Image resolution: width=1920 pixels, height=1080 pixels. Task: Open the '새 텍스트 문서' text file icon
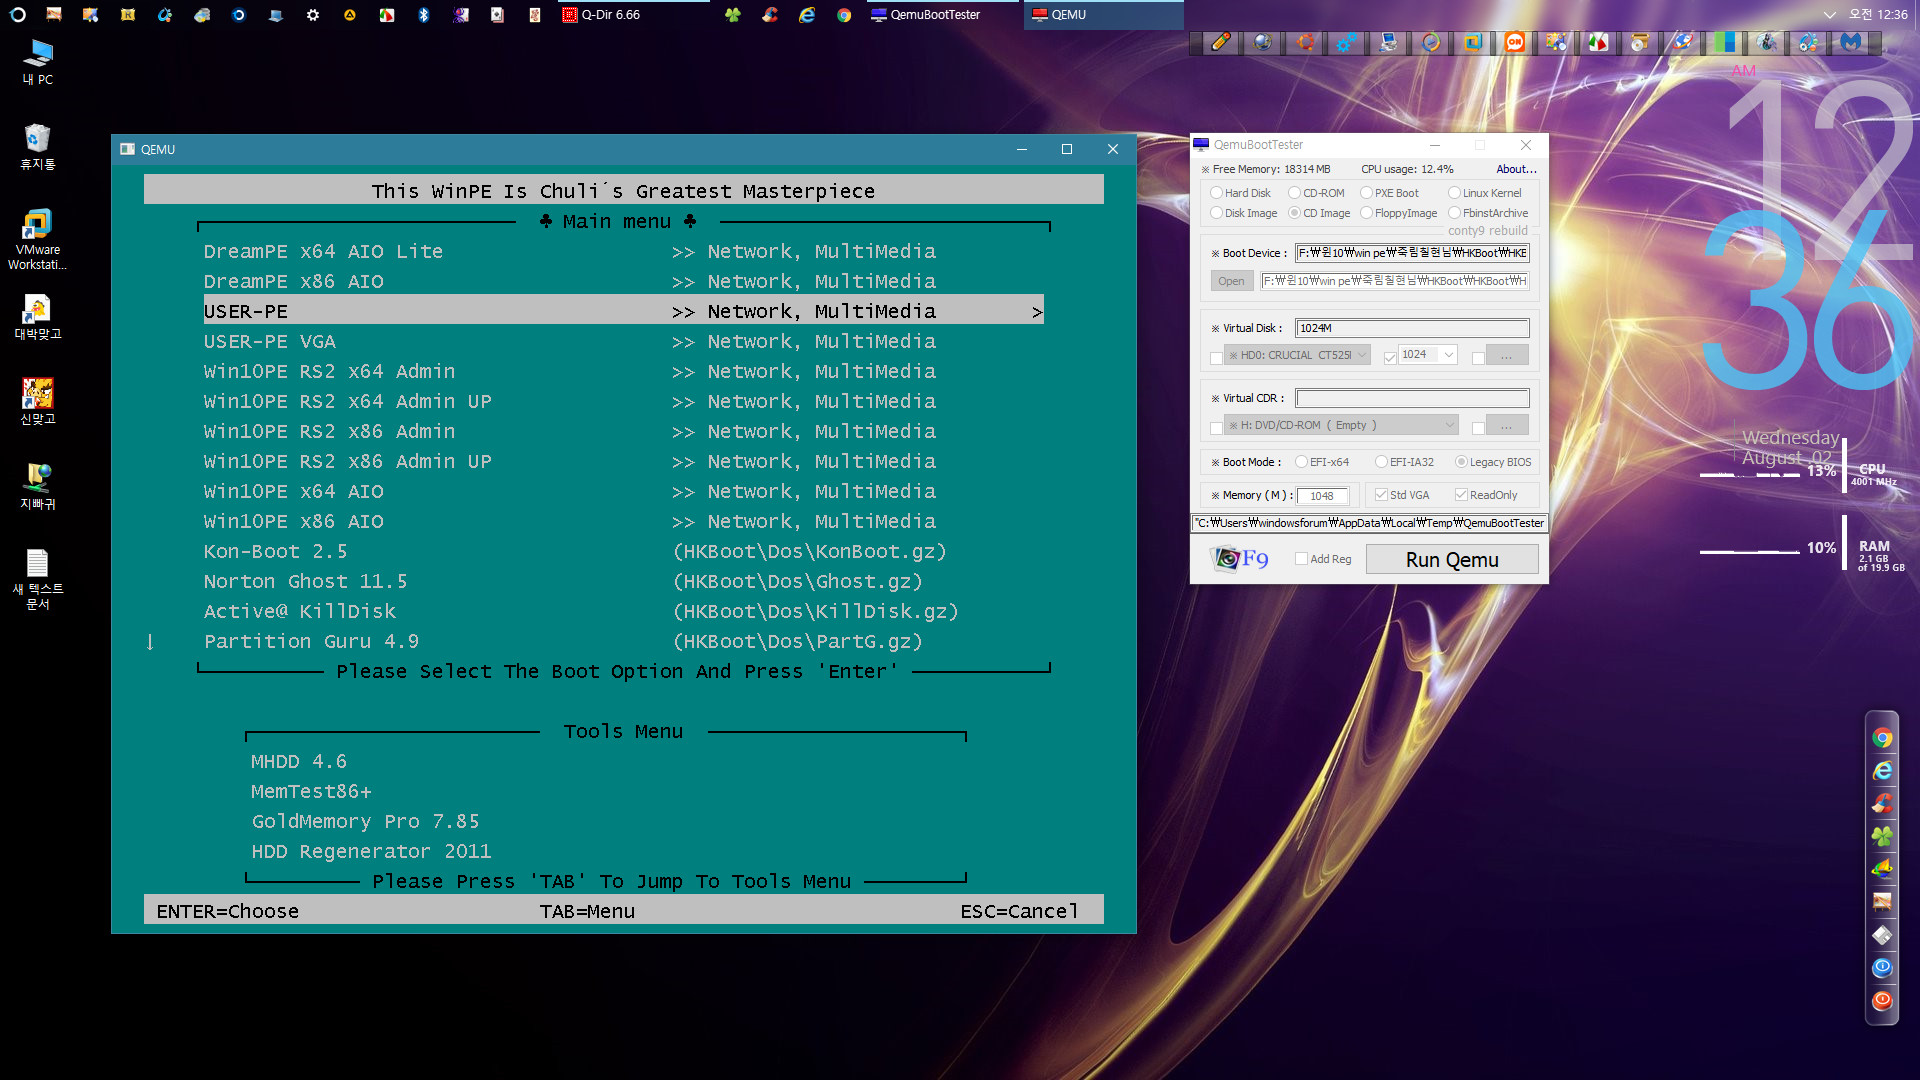38,580
